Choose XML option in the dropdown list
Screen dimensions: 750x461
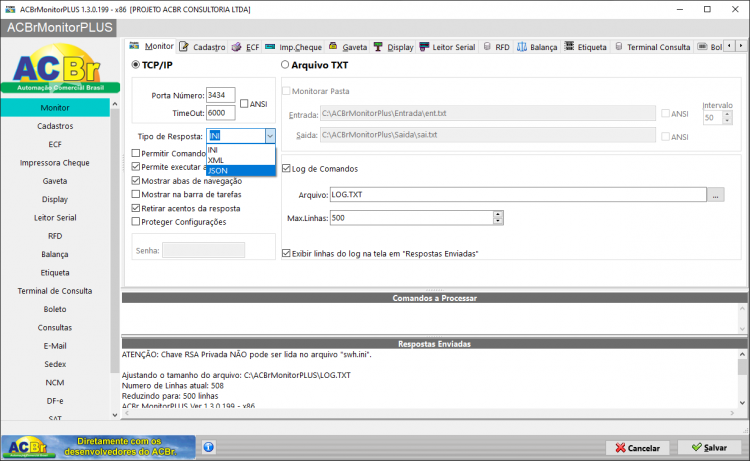(x=241, y=160)
